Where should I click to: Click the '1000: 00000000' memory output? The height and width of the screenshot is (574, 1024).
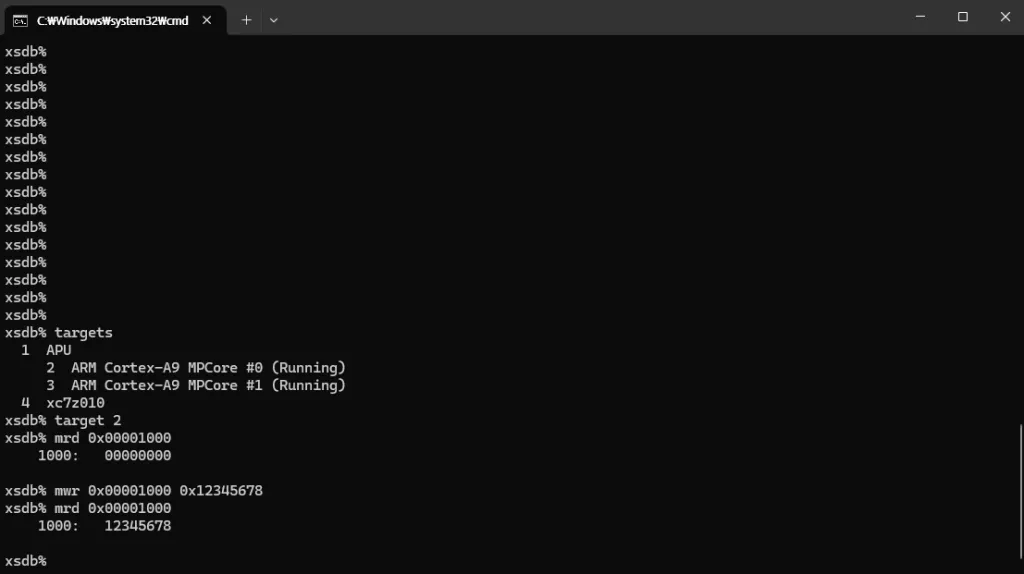coord(104,456)
